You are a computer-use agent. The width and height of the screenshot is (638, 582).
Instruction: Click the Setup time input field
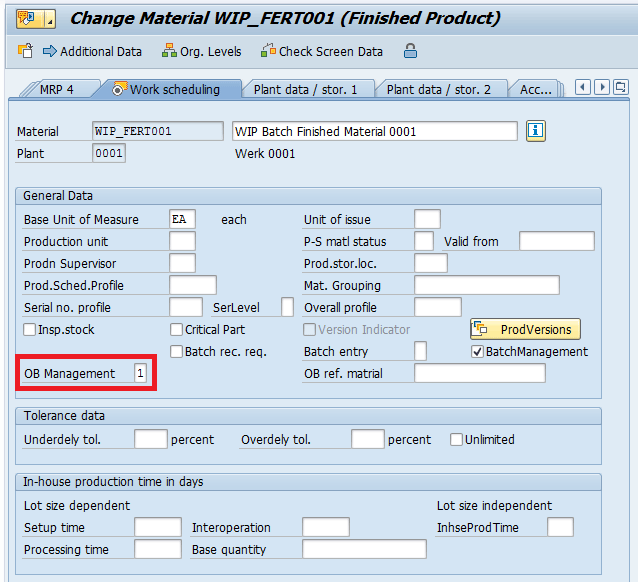click(157, 527)
